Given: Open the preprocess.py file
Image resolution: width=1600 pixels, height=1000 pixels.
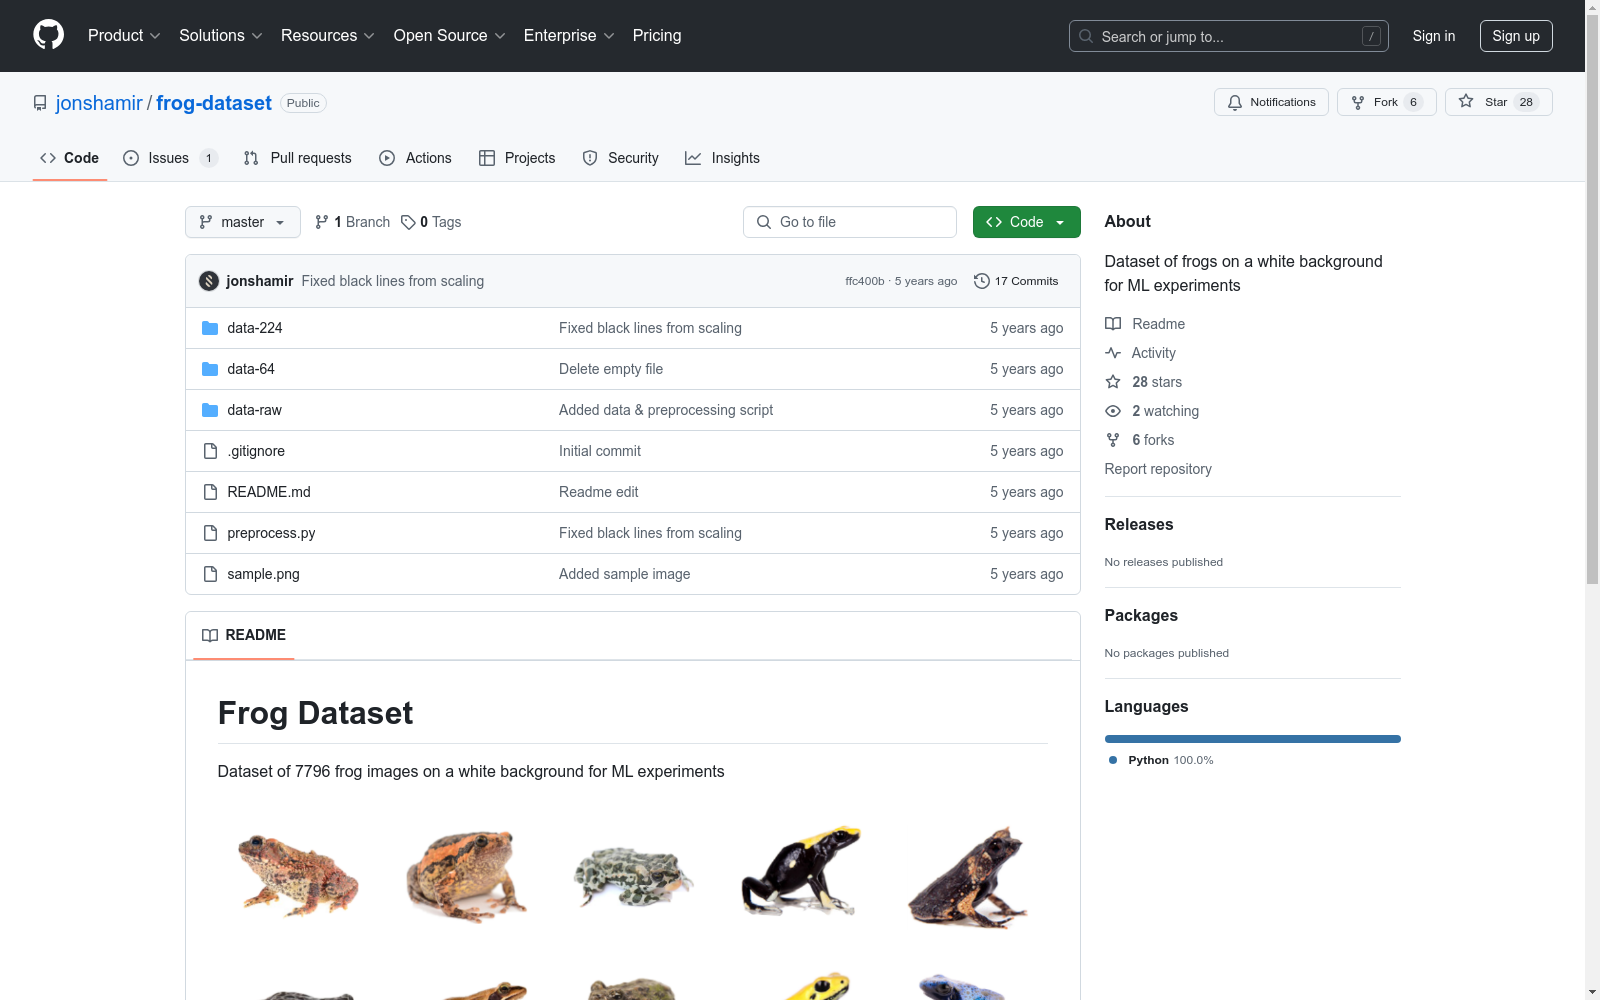Looking at the screenshot, I should click(x=271, y=533).
